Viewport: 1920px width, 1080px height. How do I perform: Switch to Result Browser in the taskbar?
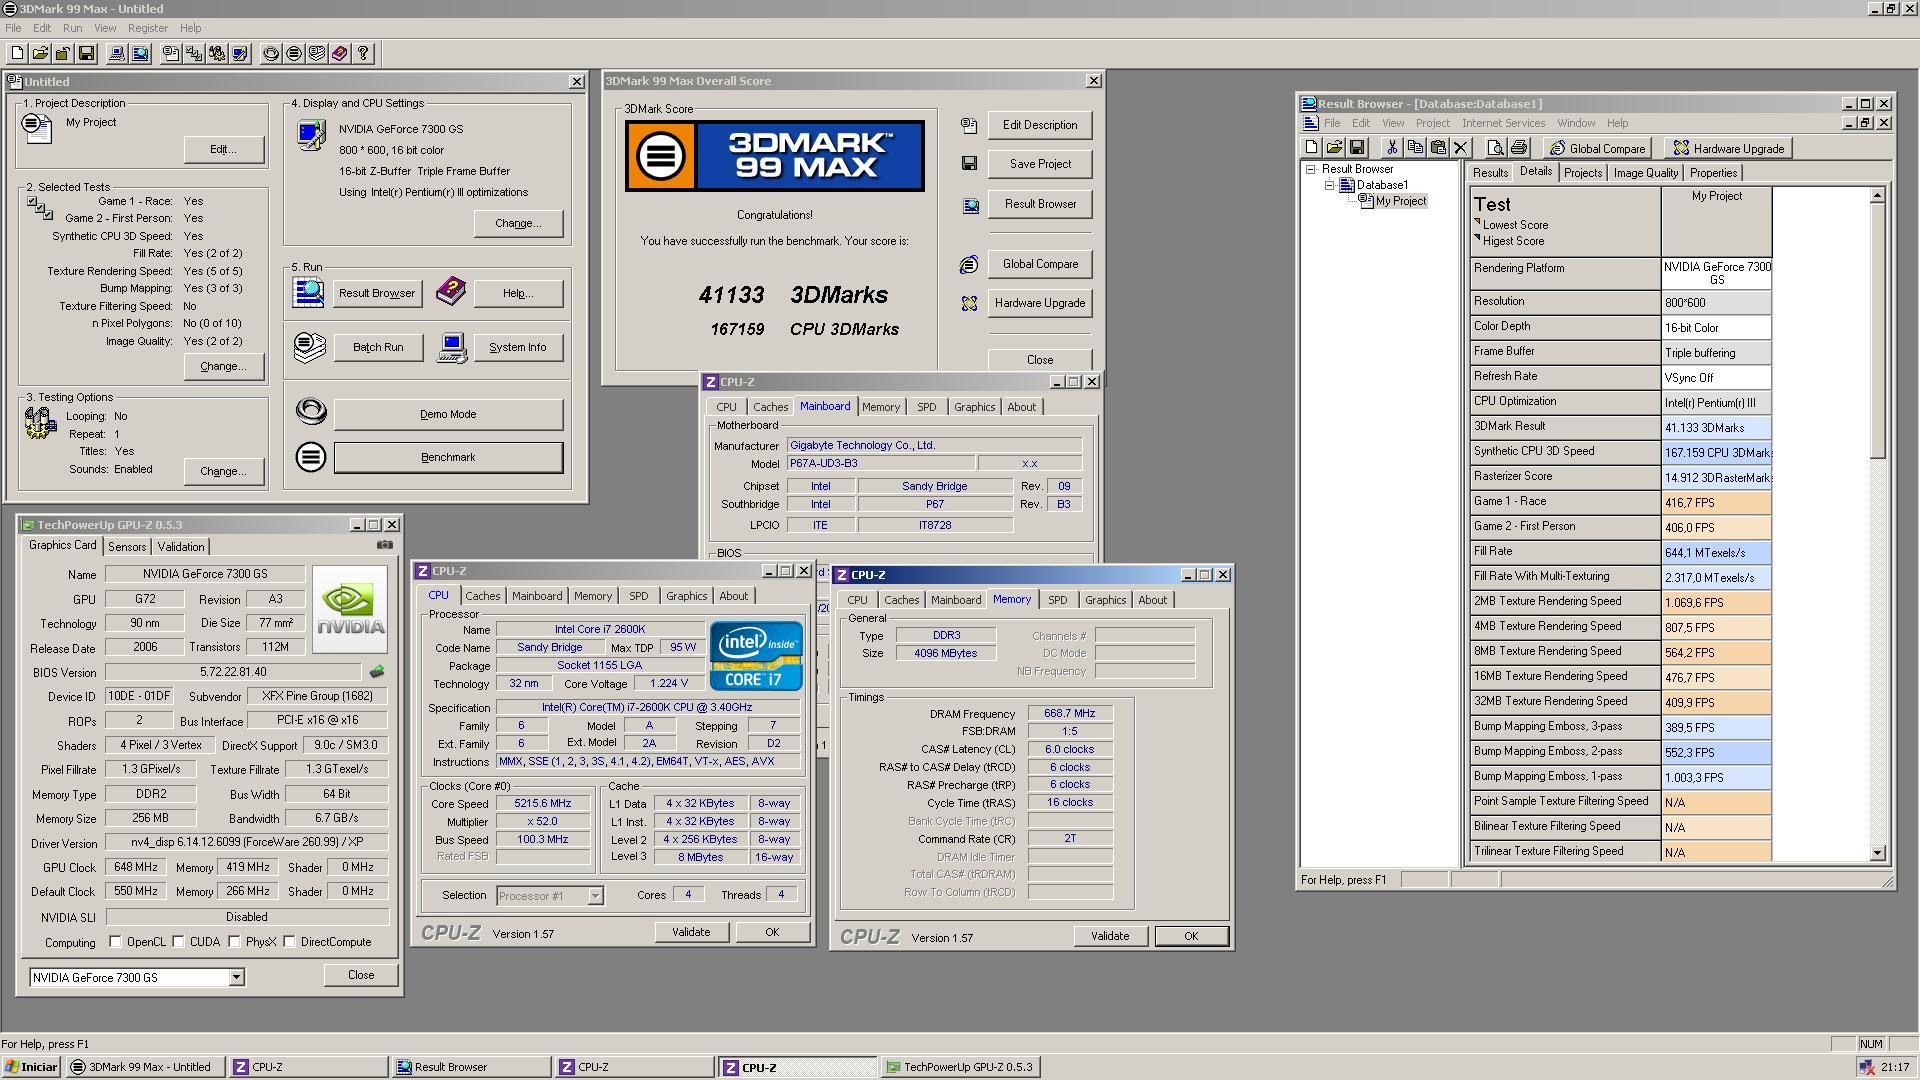tap(471, 1067)
